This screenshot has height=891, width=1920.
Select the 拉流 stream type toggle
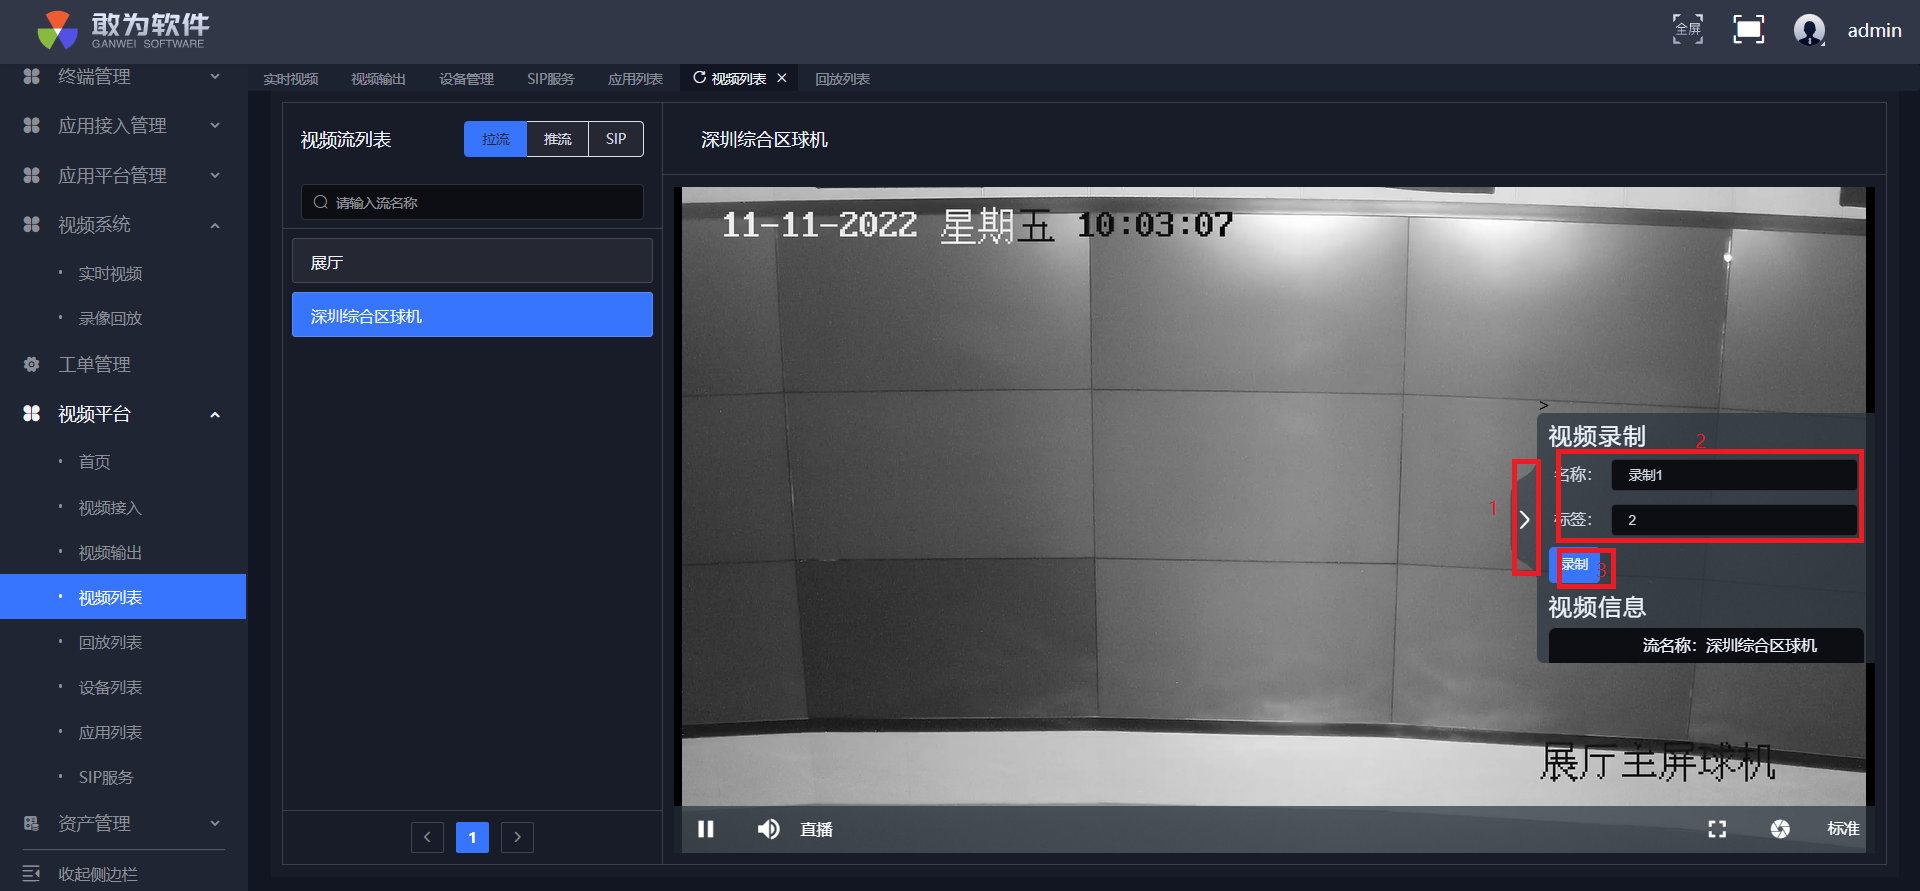(x=495, y=139)
